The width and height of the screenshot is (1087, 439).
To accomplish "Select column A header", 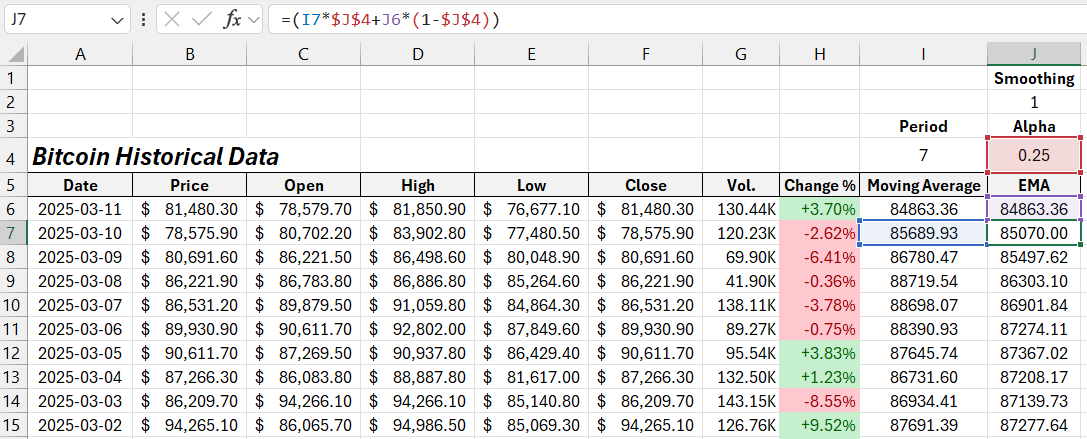I will click(80, 54).
